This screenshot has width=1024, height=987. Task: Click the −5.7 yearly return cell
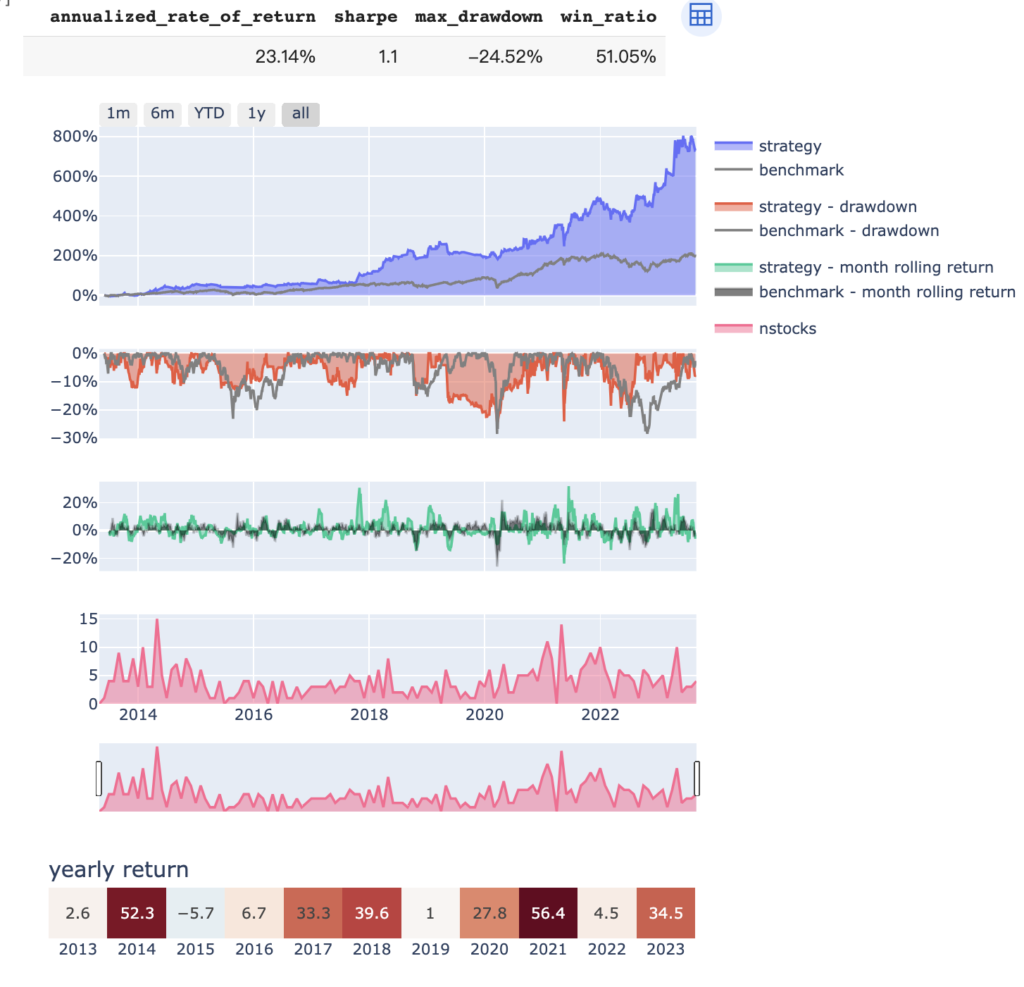click(x=195, y=913)
